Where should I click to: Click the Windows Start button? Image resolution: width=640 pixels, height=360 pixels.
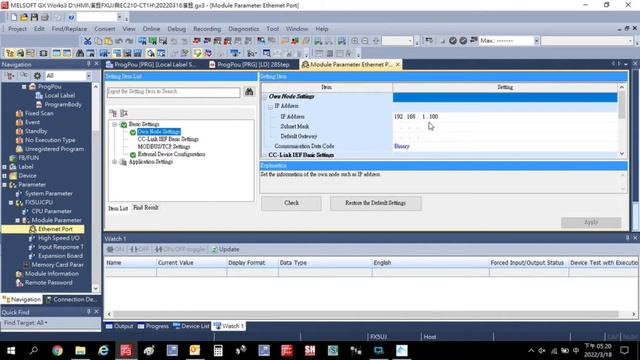click(11, 350)
